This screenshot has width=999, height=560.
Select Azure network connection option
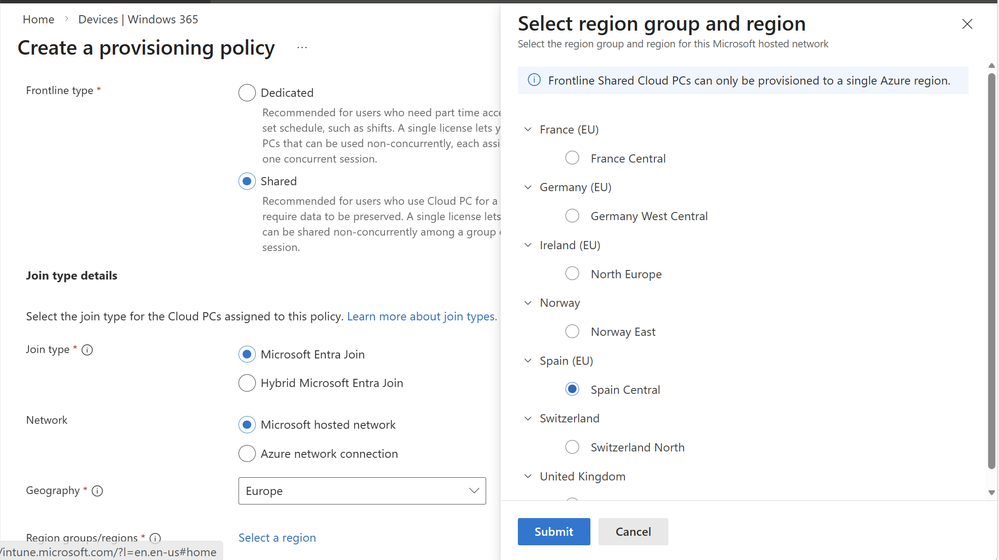click(247, 454)
